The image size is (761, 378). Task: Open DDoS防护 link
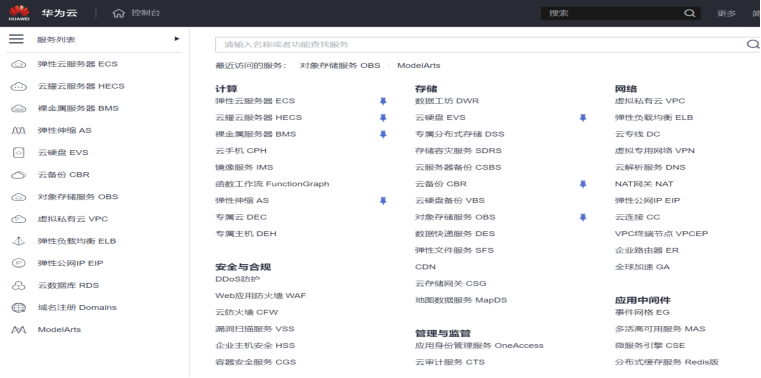pyautogui.click(x=238, y=279)
